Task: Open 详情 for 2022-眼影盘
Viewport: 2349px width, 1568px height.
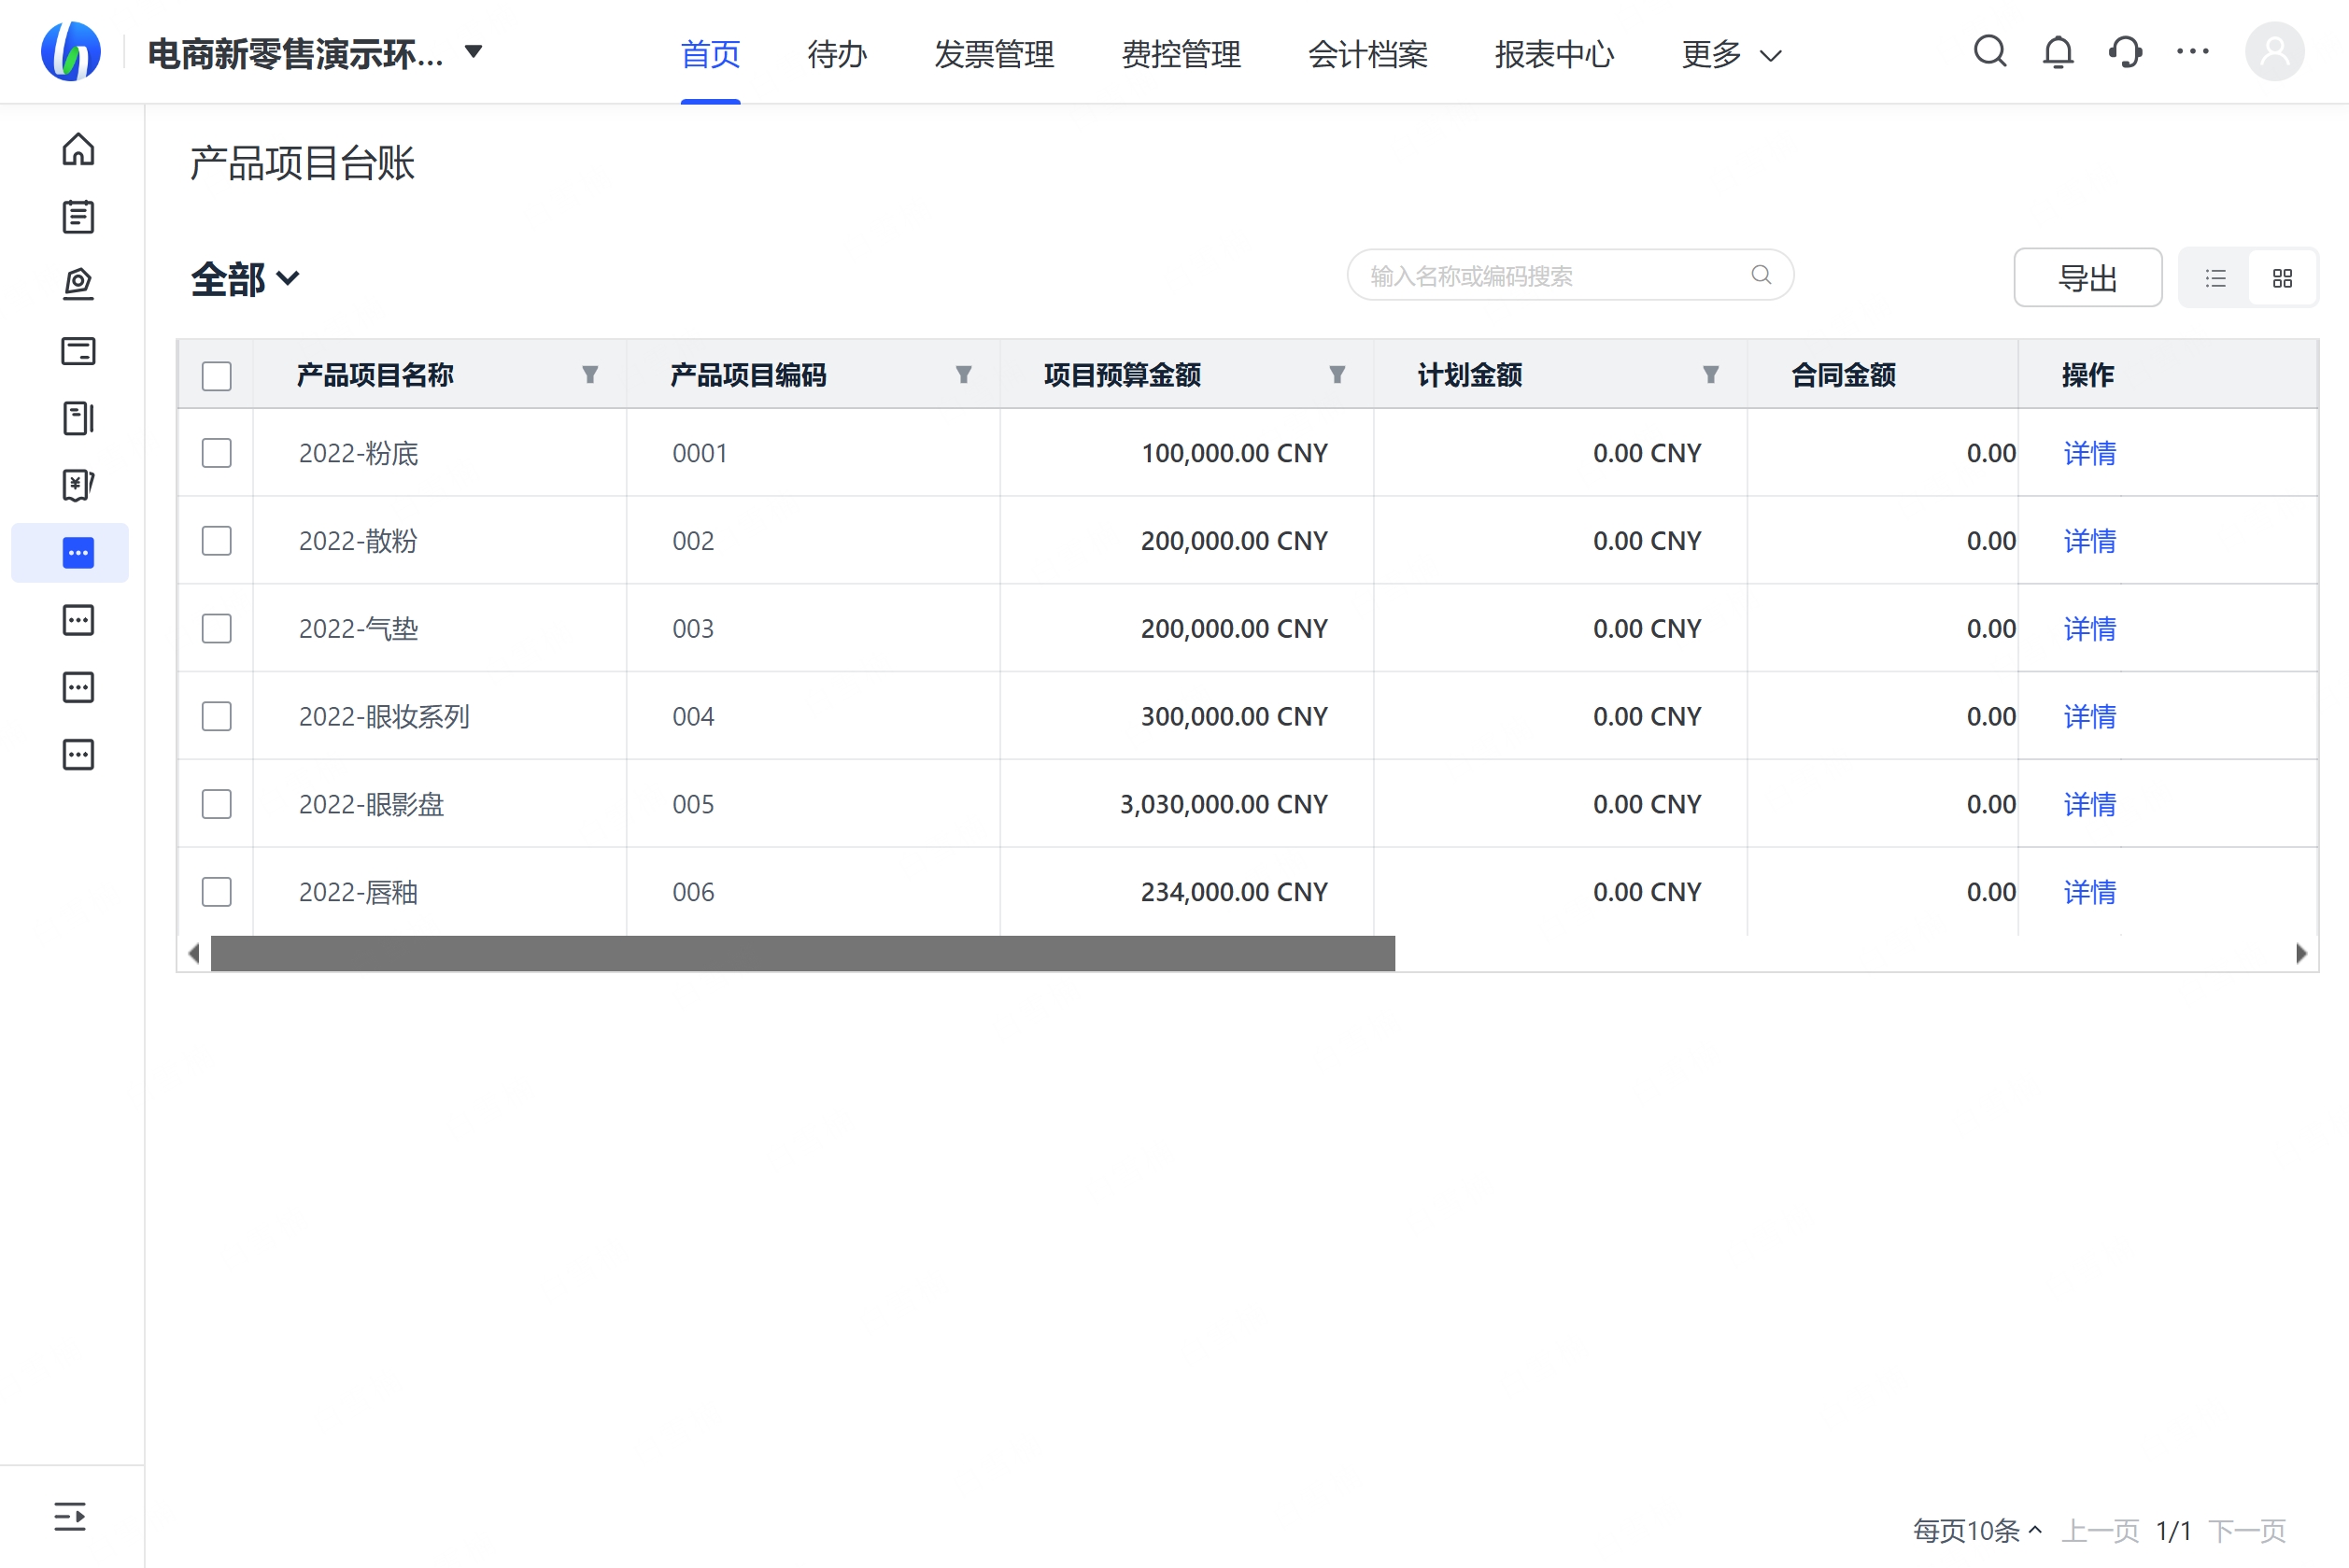Action: (2090, 804)
